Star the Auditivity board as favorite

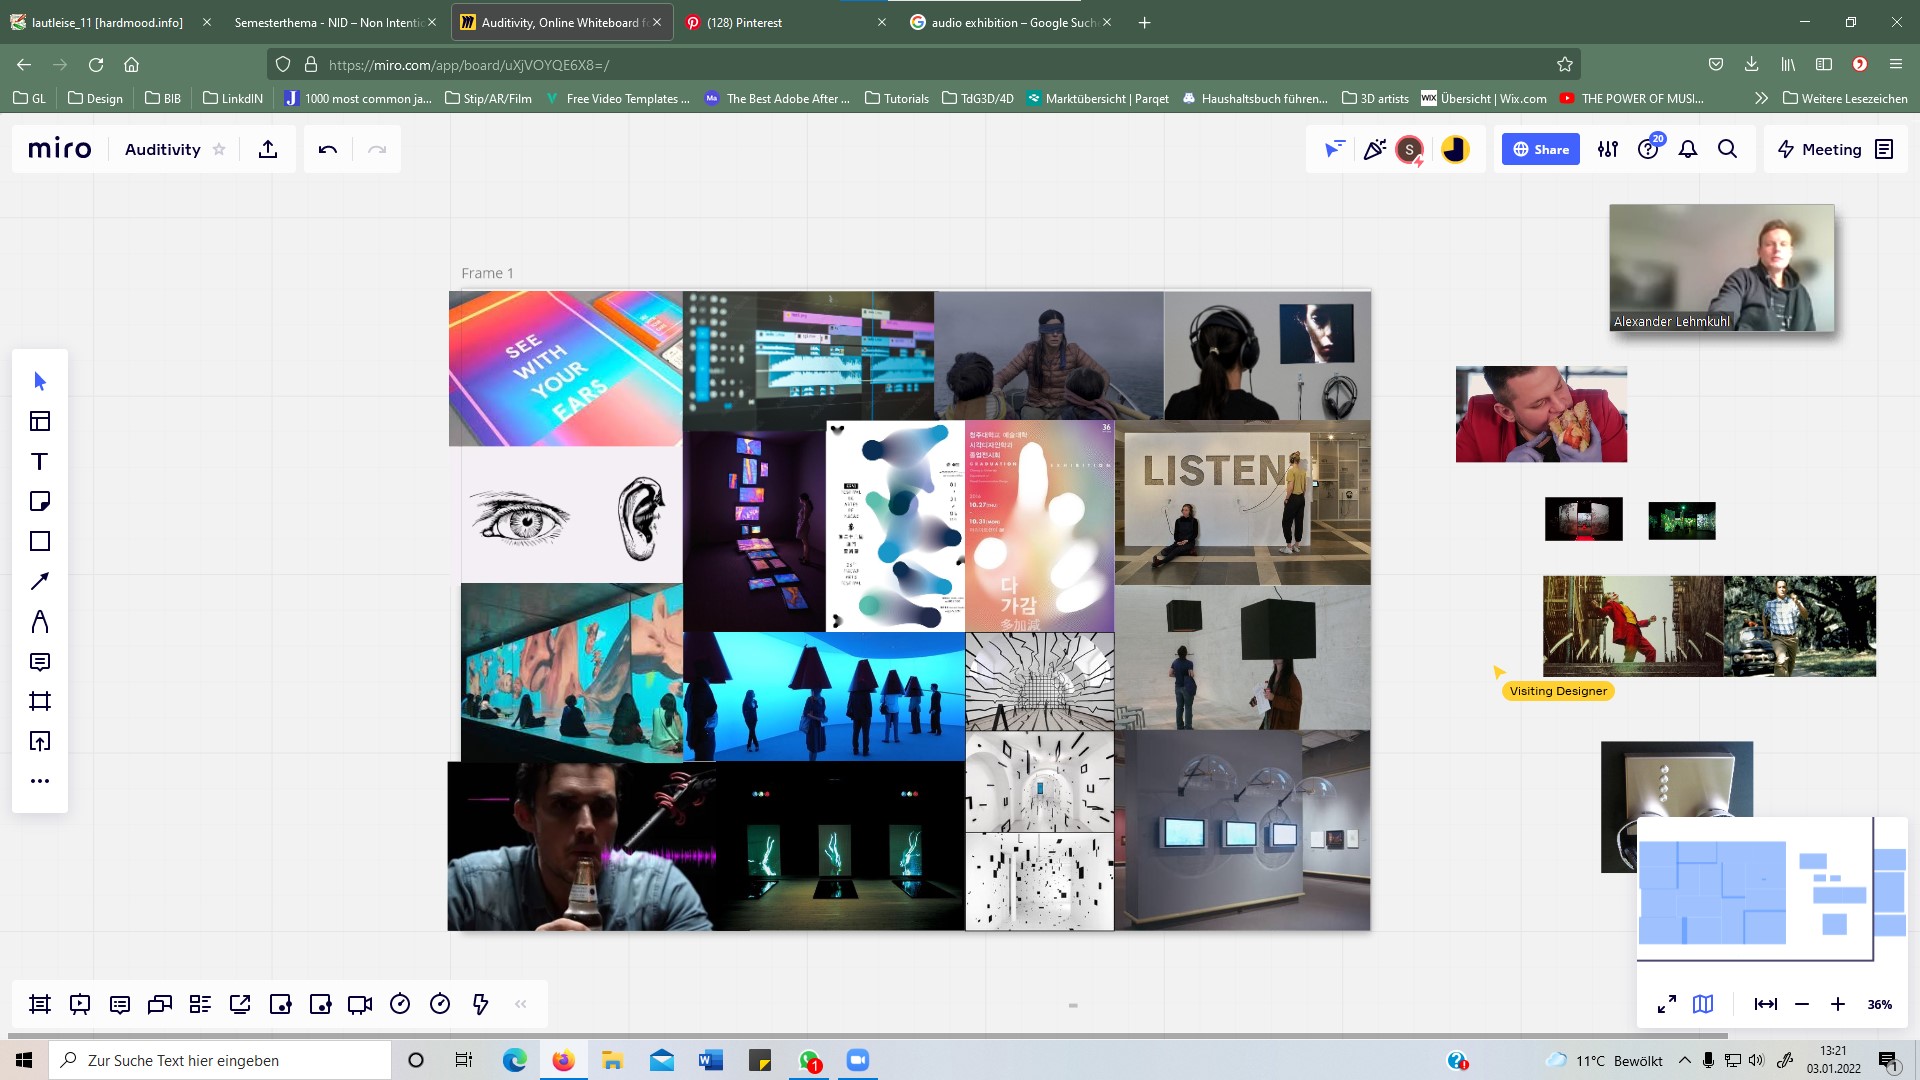click(x=219, y=149)
